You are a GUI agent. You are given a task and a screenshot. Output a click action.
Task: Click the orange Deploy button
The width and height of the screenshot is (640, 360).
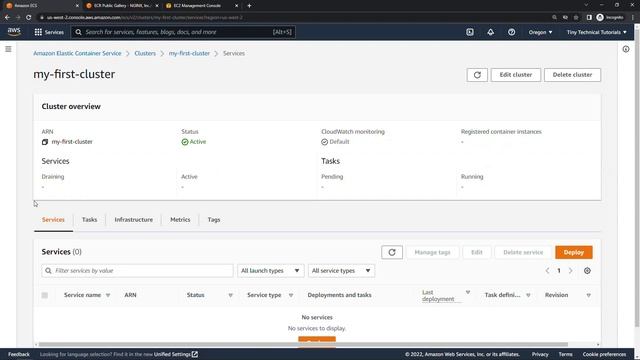pos(573,252)
